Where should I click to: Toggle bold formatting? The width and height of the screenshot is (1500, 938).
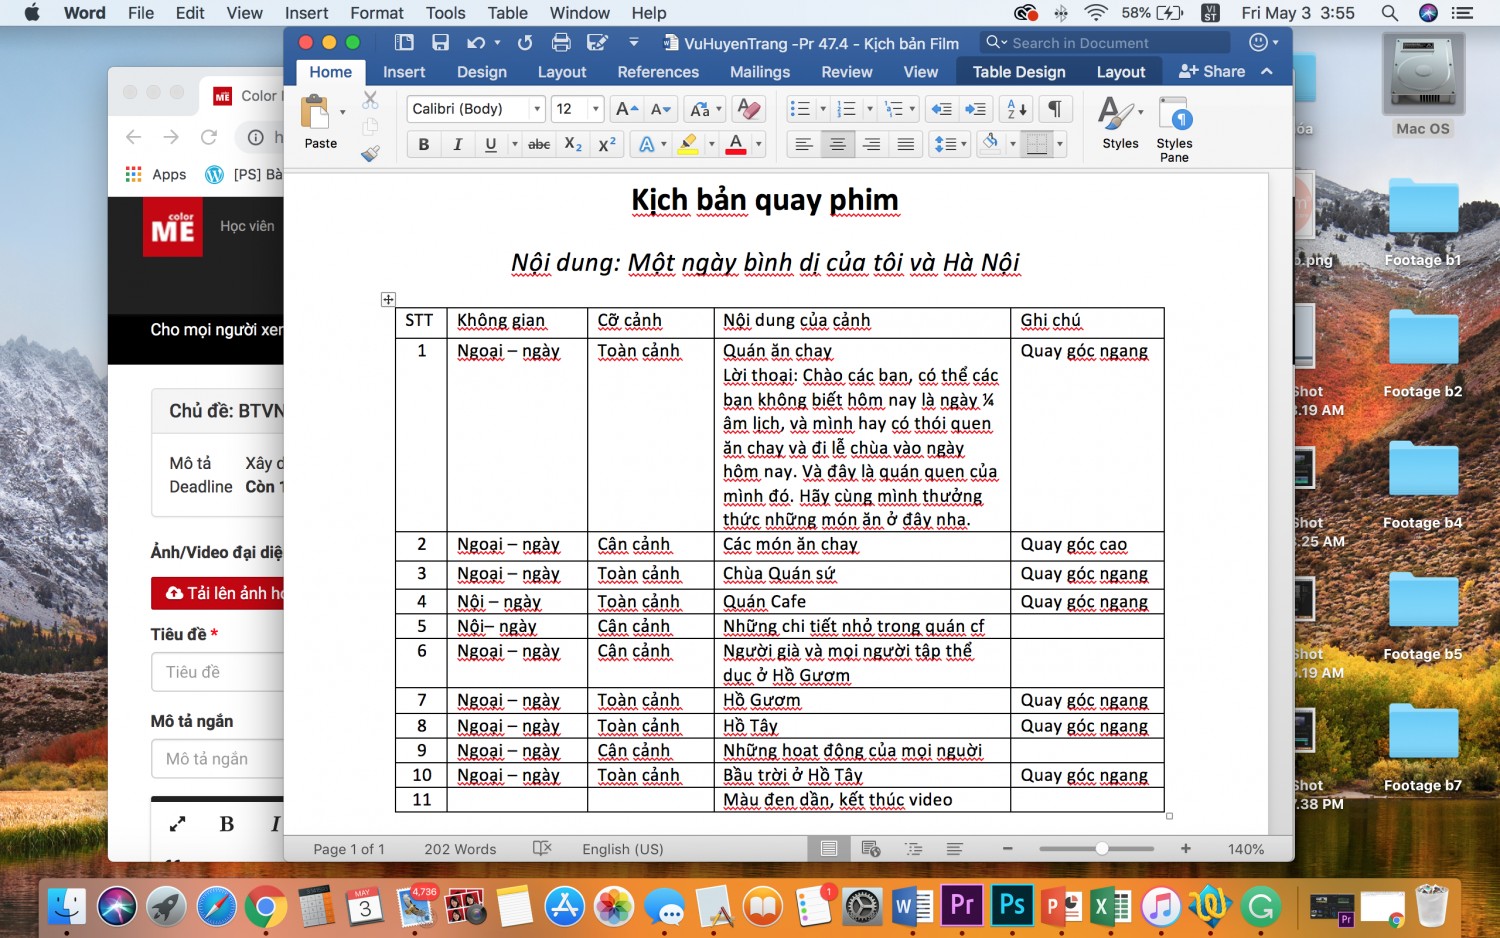tap(424, 144)
